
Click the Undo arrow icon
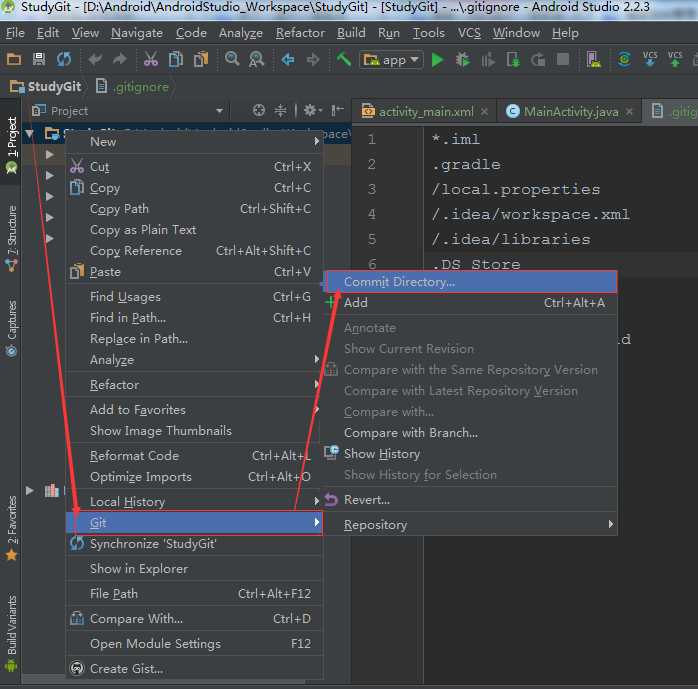click(x=95, y=59)
